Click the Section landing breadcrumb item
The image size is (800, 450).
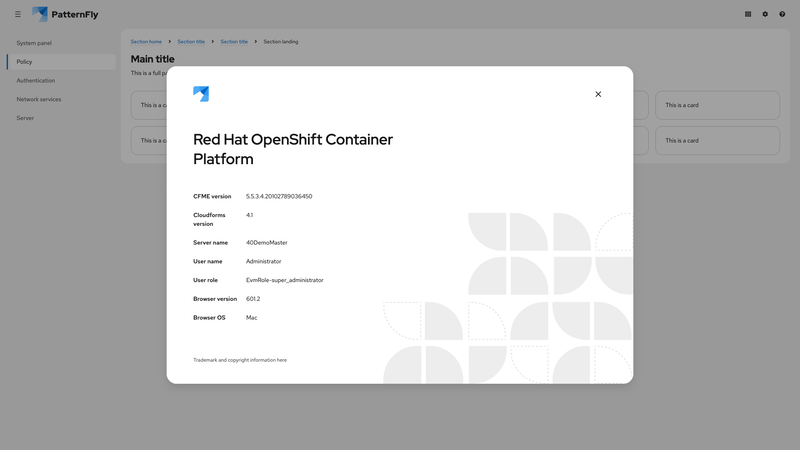(x=281, y=42)
